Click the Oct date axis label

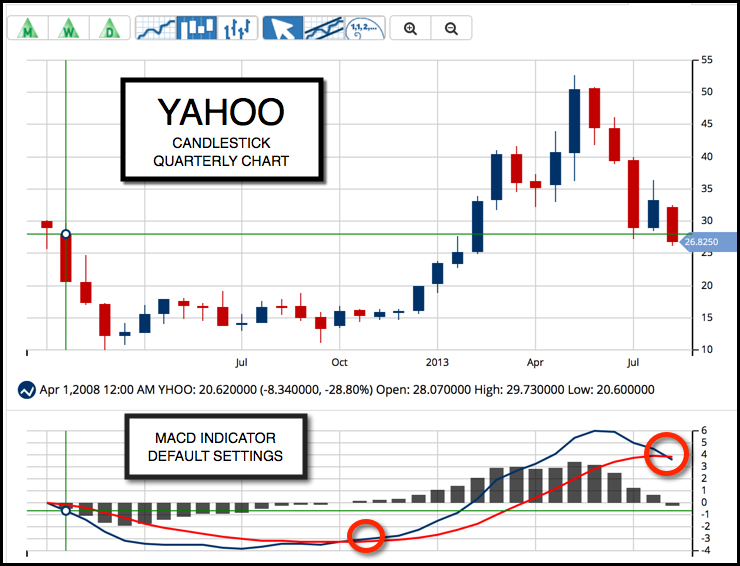click(x=339, y=363)
